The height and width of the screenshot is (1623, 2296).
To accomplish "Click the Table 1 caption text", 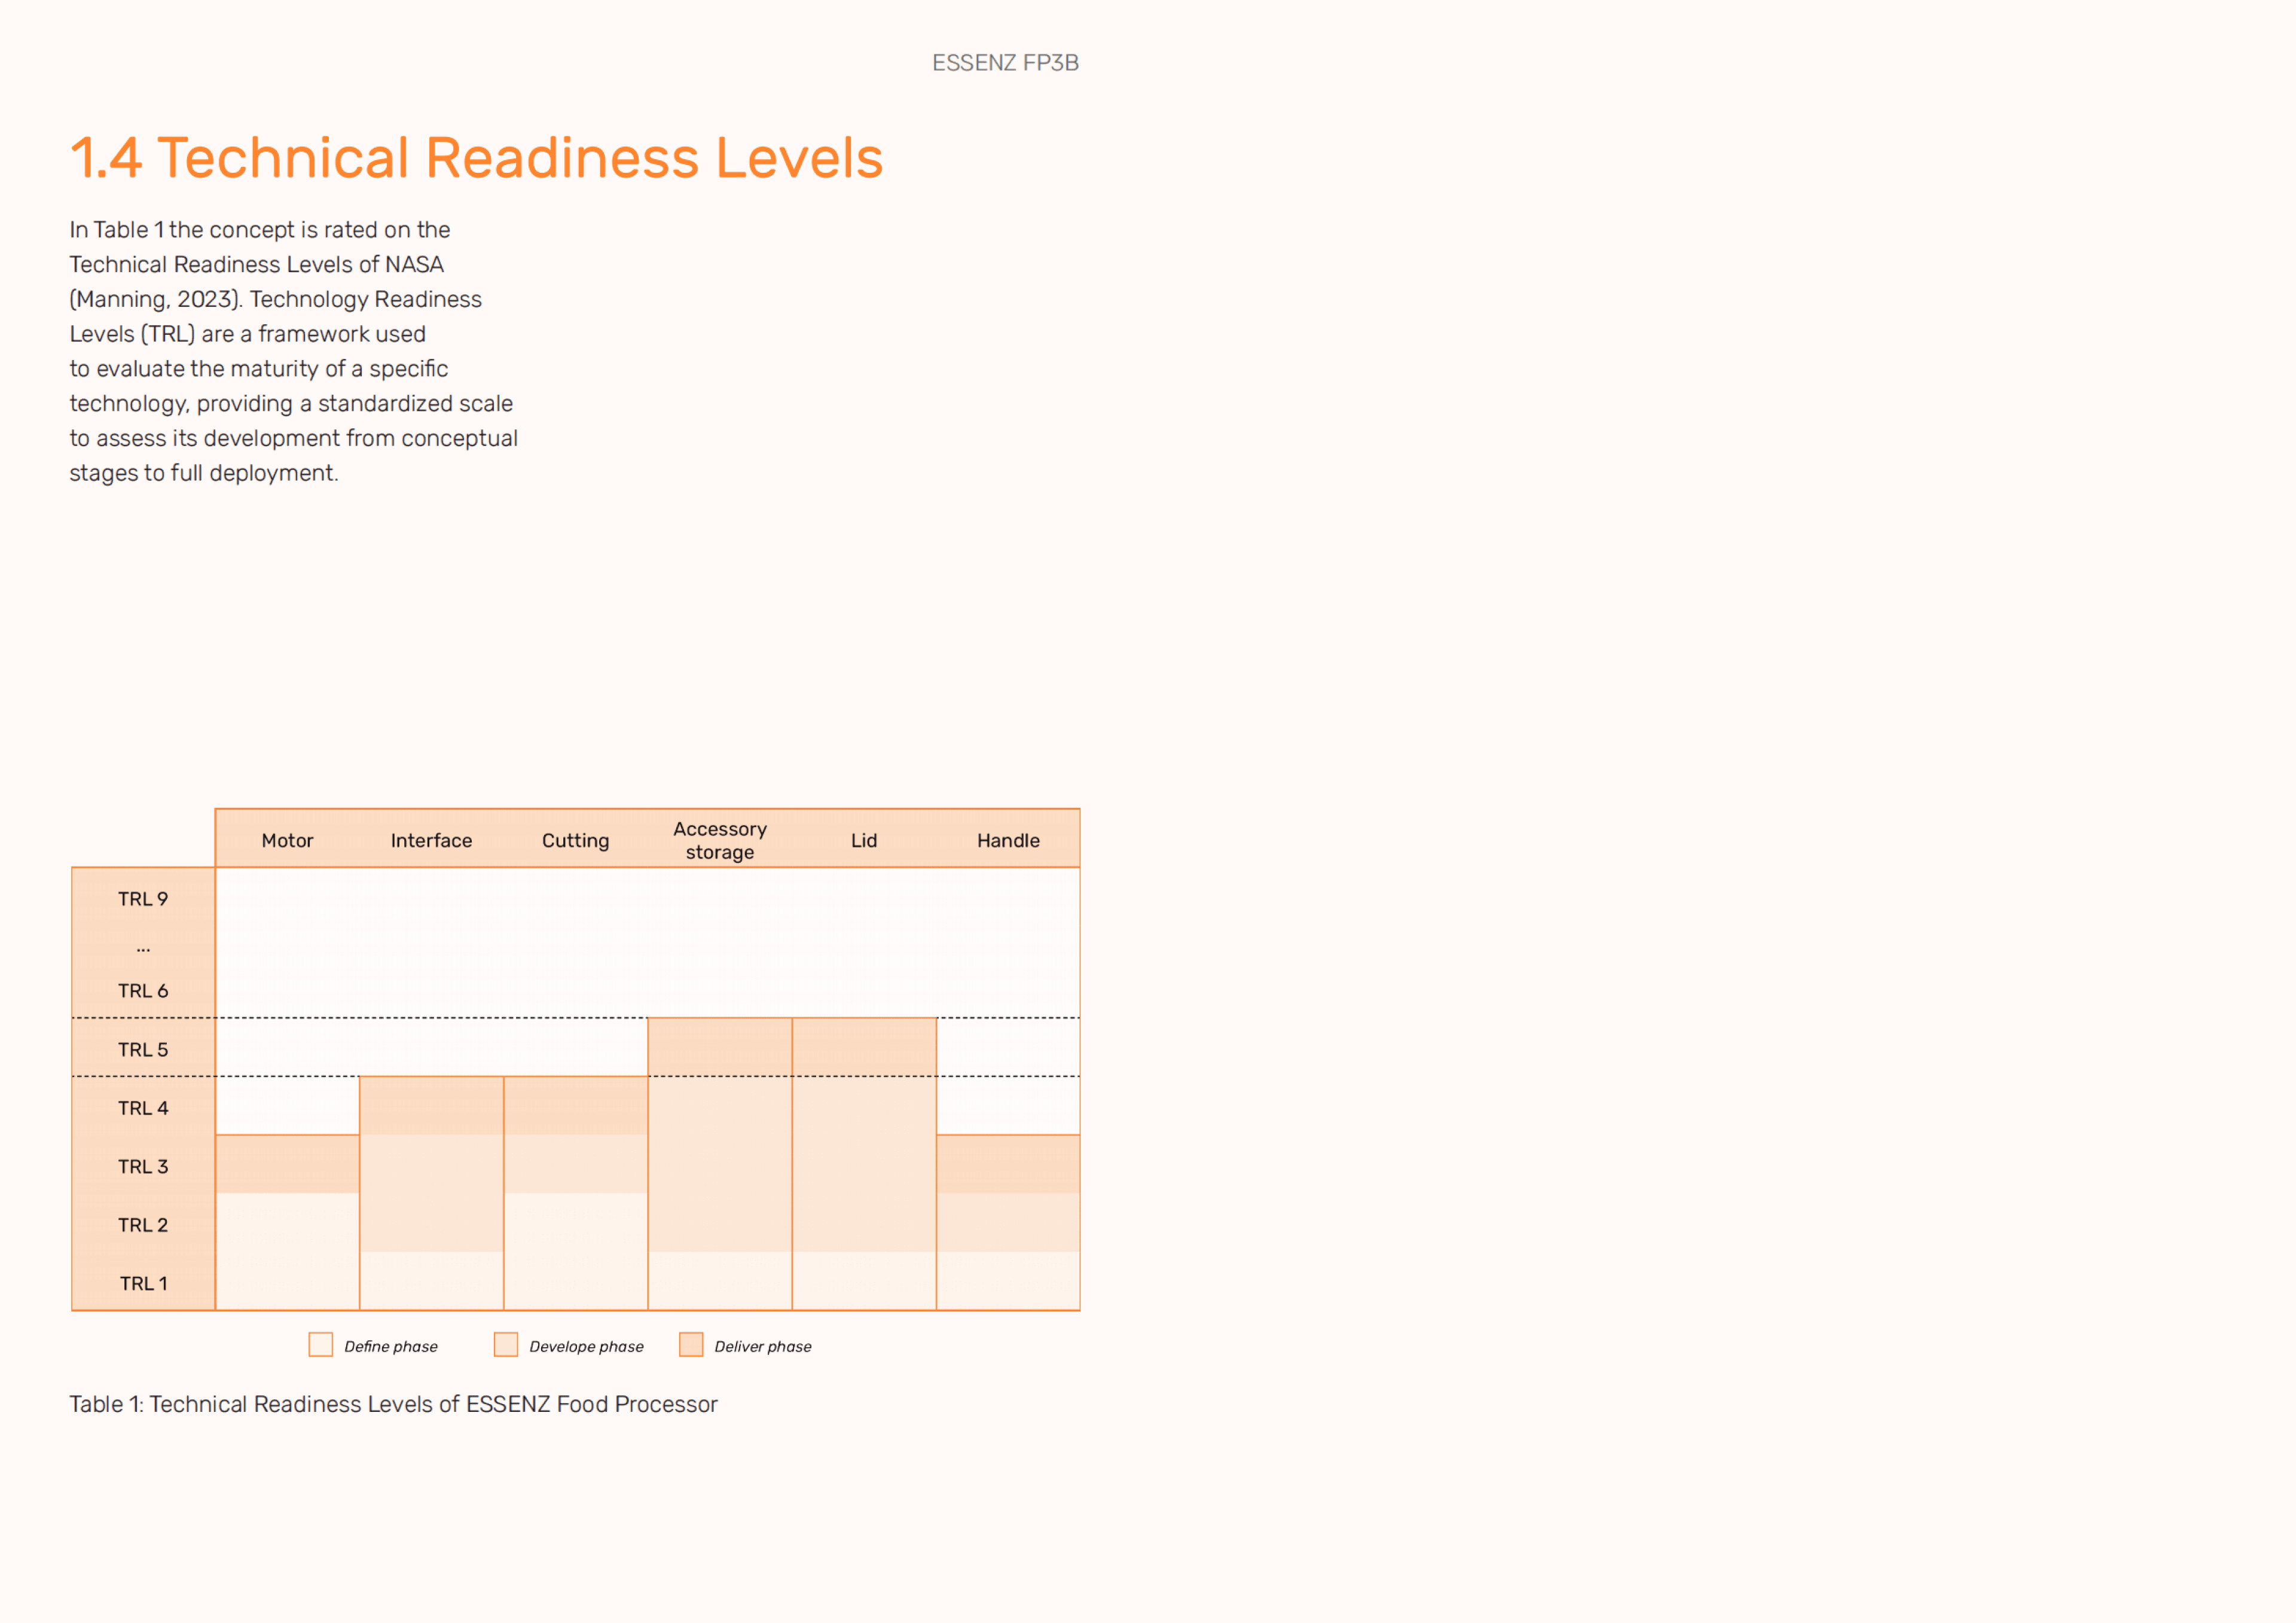I will click(393, 1404).
